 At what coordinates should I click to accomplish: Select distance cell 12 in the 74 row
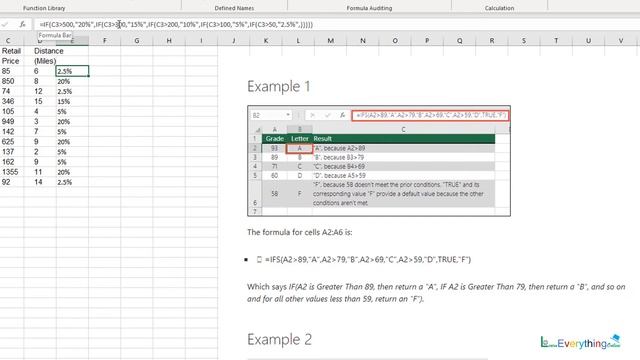(40, 91)
